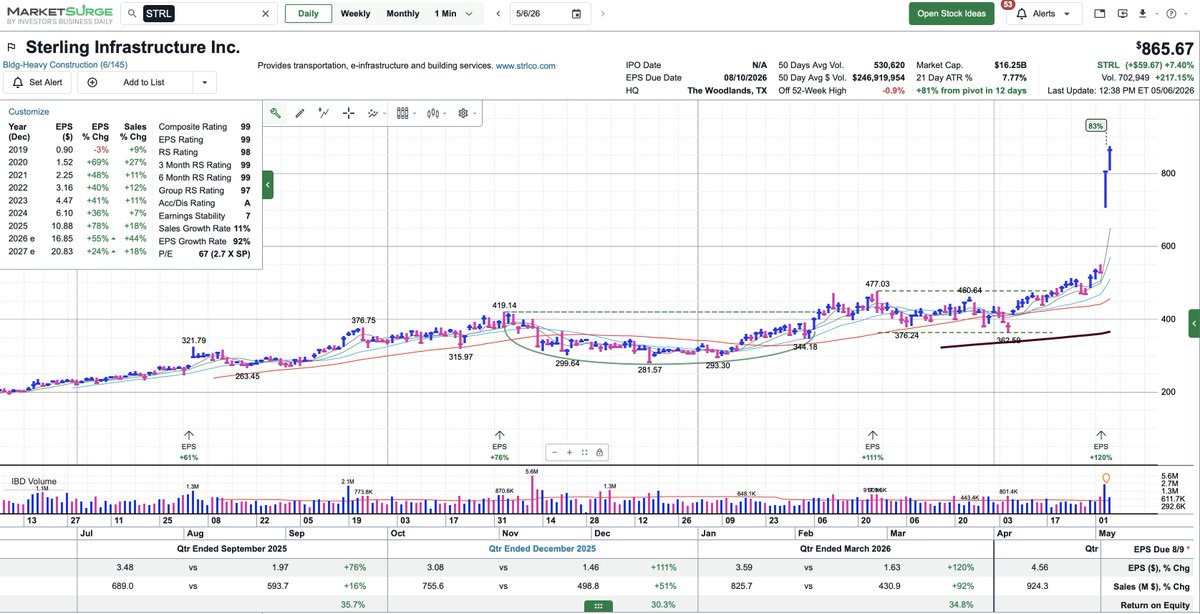The image size is (1200, 614).
Task: Click the $865.67 price
Action: point(1165,48)
